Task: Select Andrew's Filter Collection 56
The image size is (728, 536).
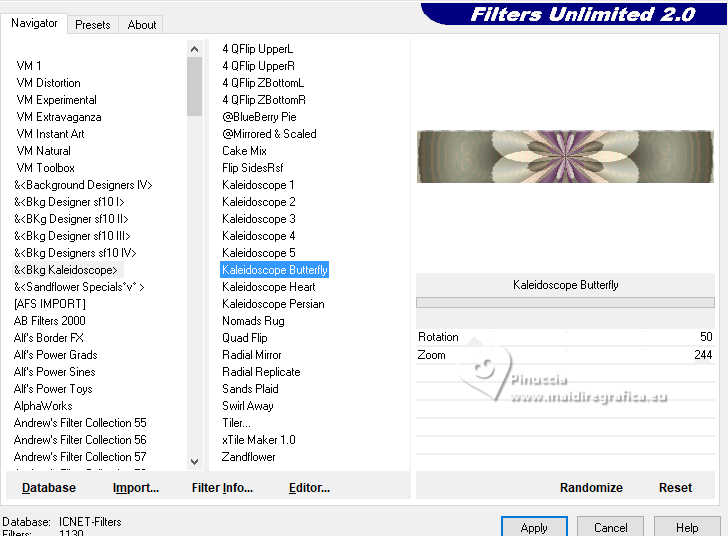Action: [80, 440]
